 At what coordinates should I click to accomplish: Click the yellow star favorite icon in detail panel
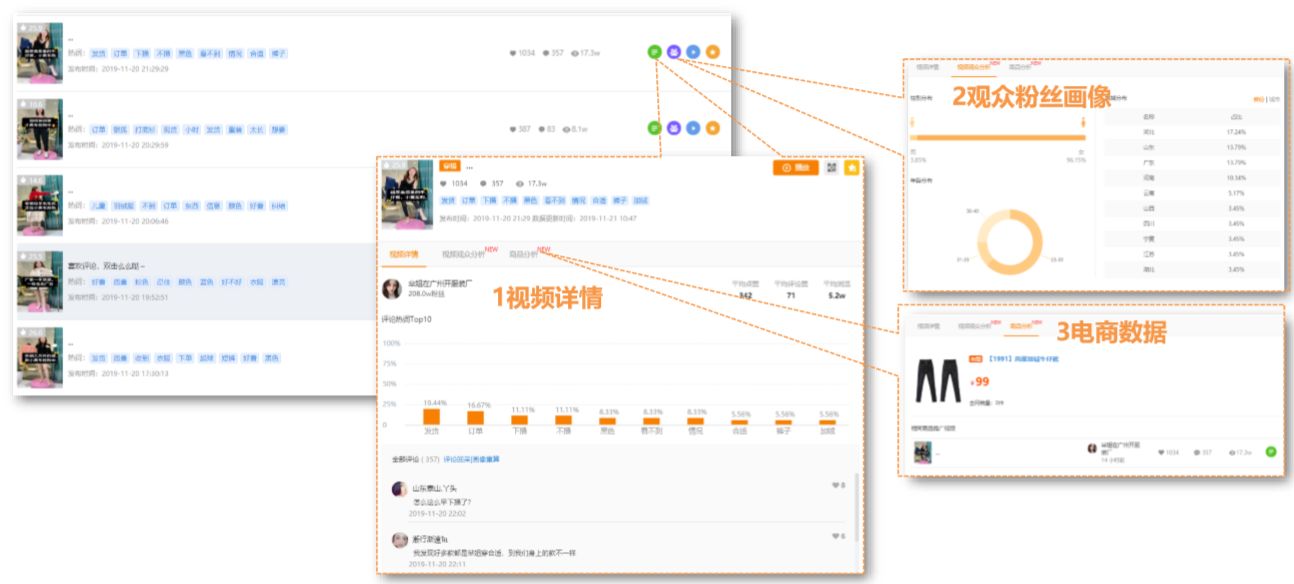(851, 168)
